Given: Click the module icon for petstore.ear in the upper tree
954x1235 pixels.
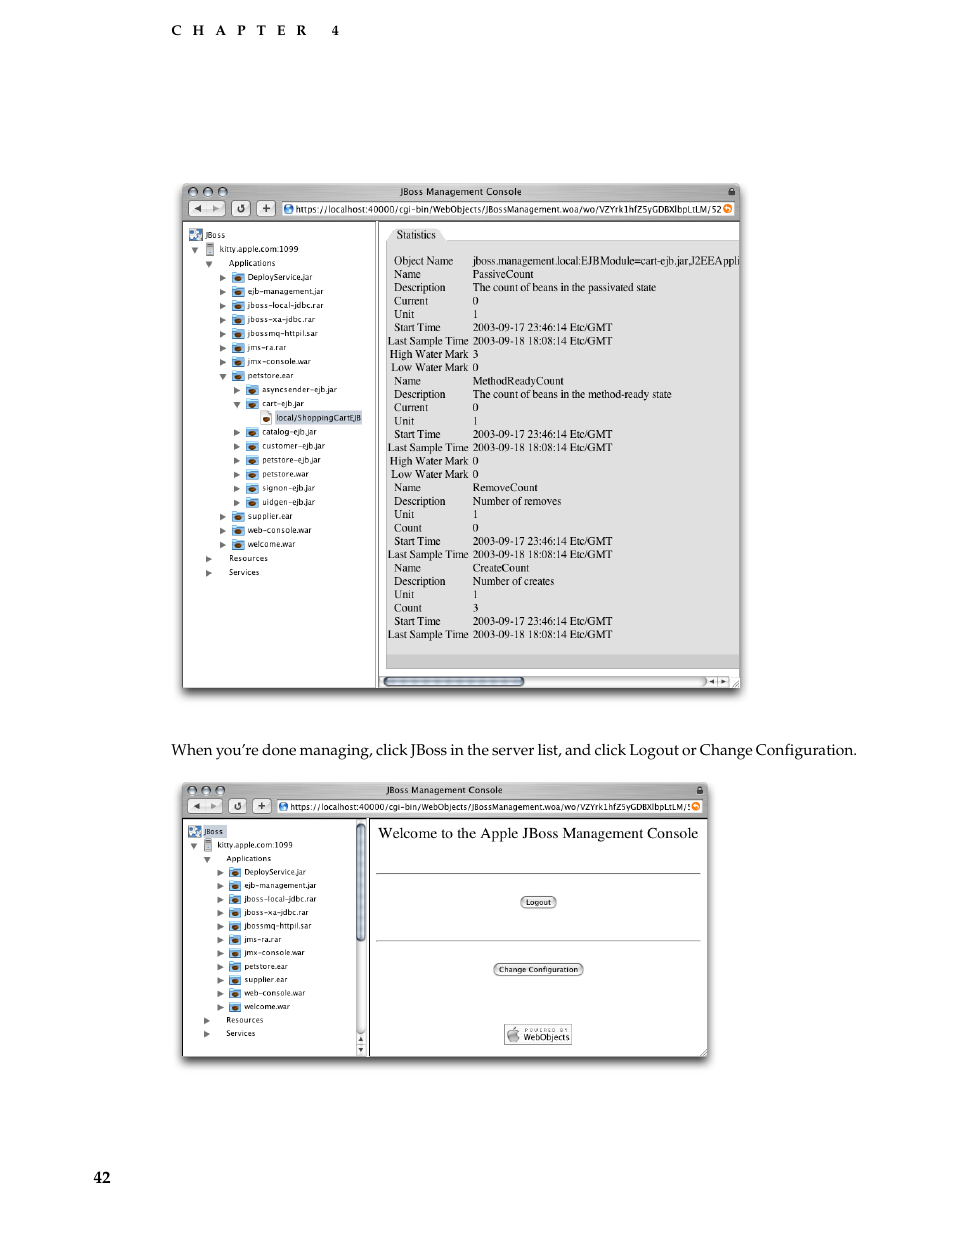Looking at the screenshot, I should click(238, 376).
